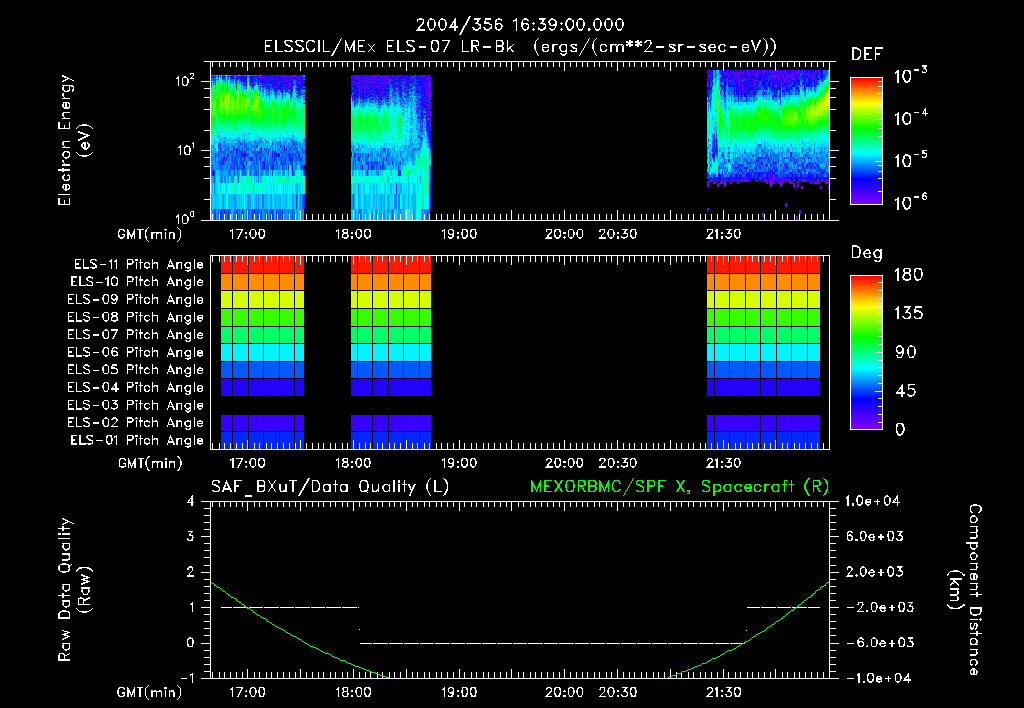Click the white data quality line at level 0

(552, 643)
